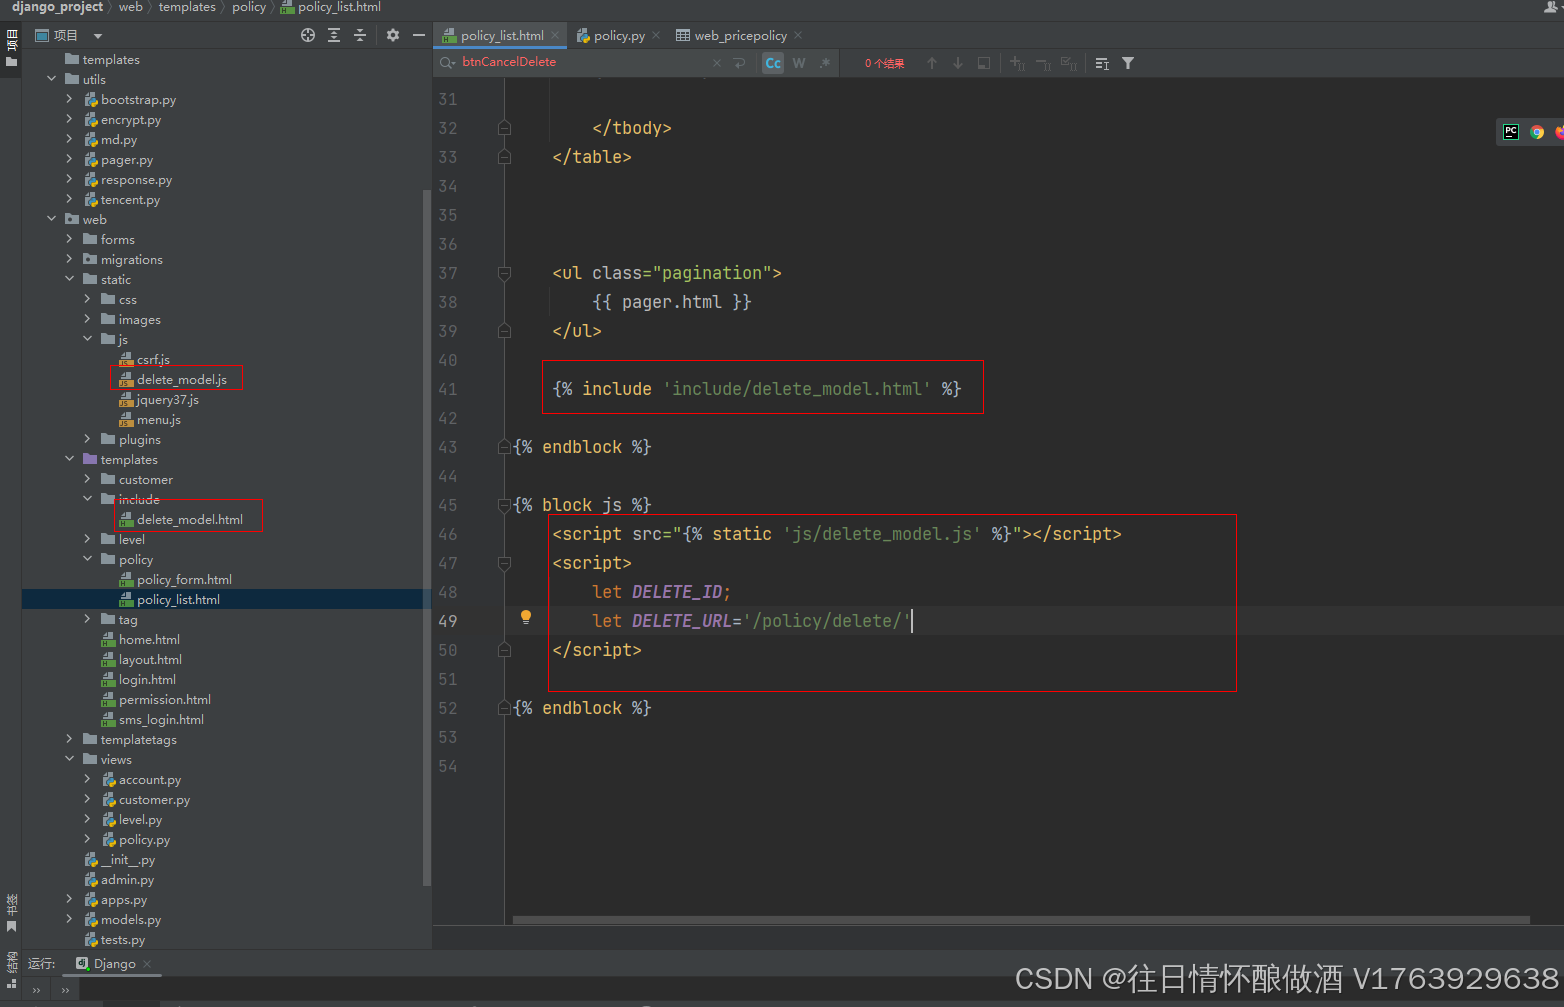Clear the btnCancelDelete search text
1564x1007 pixels.
717,63
